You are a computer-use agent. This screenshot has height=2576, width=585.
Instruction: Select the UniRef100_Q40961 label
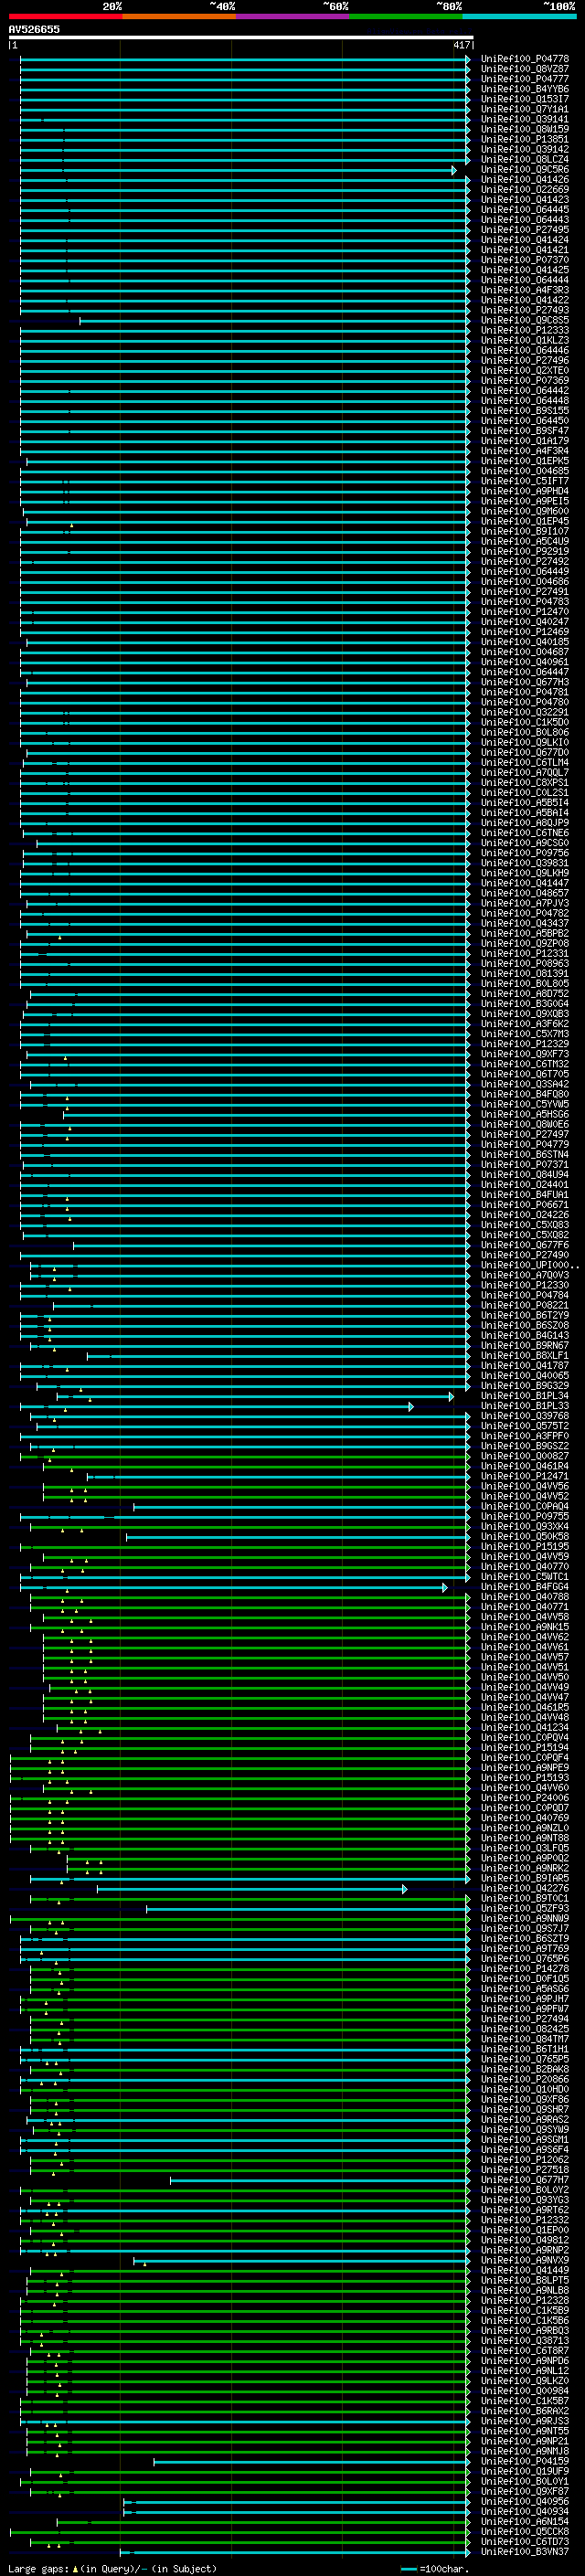click(525, 662)
